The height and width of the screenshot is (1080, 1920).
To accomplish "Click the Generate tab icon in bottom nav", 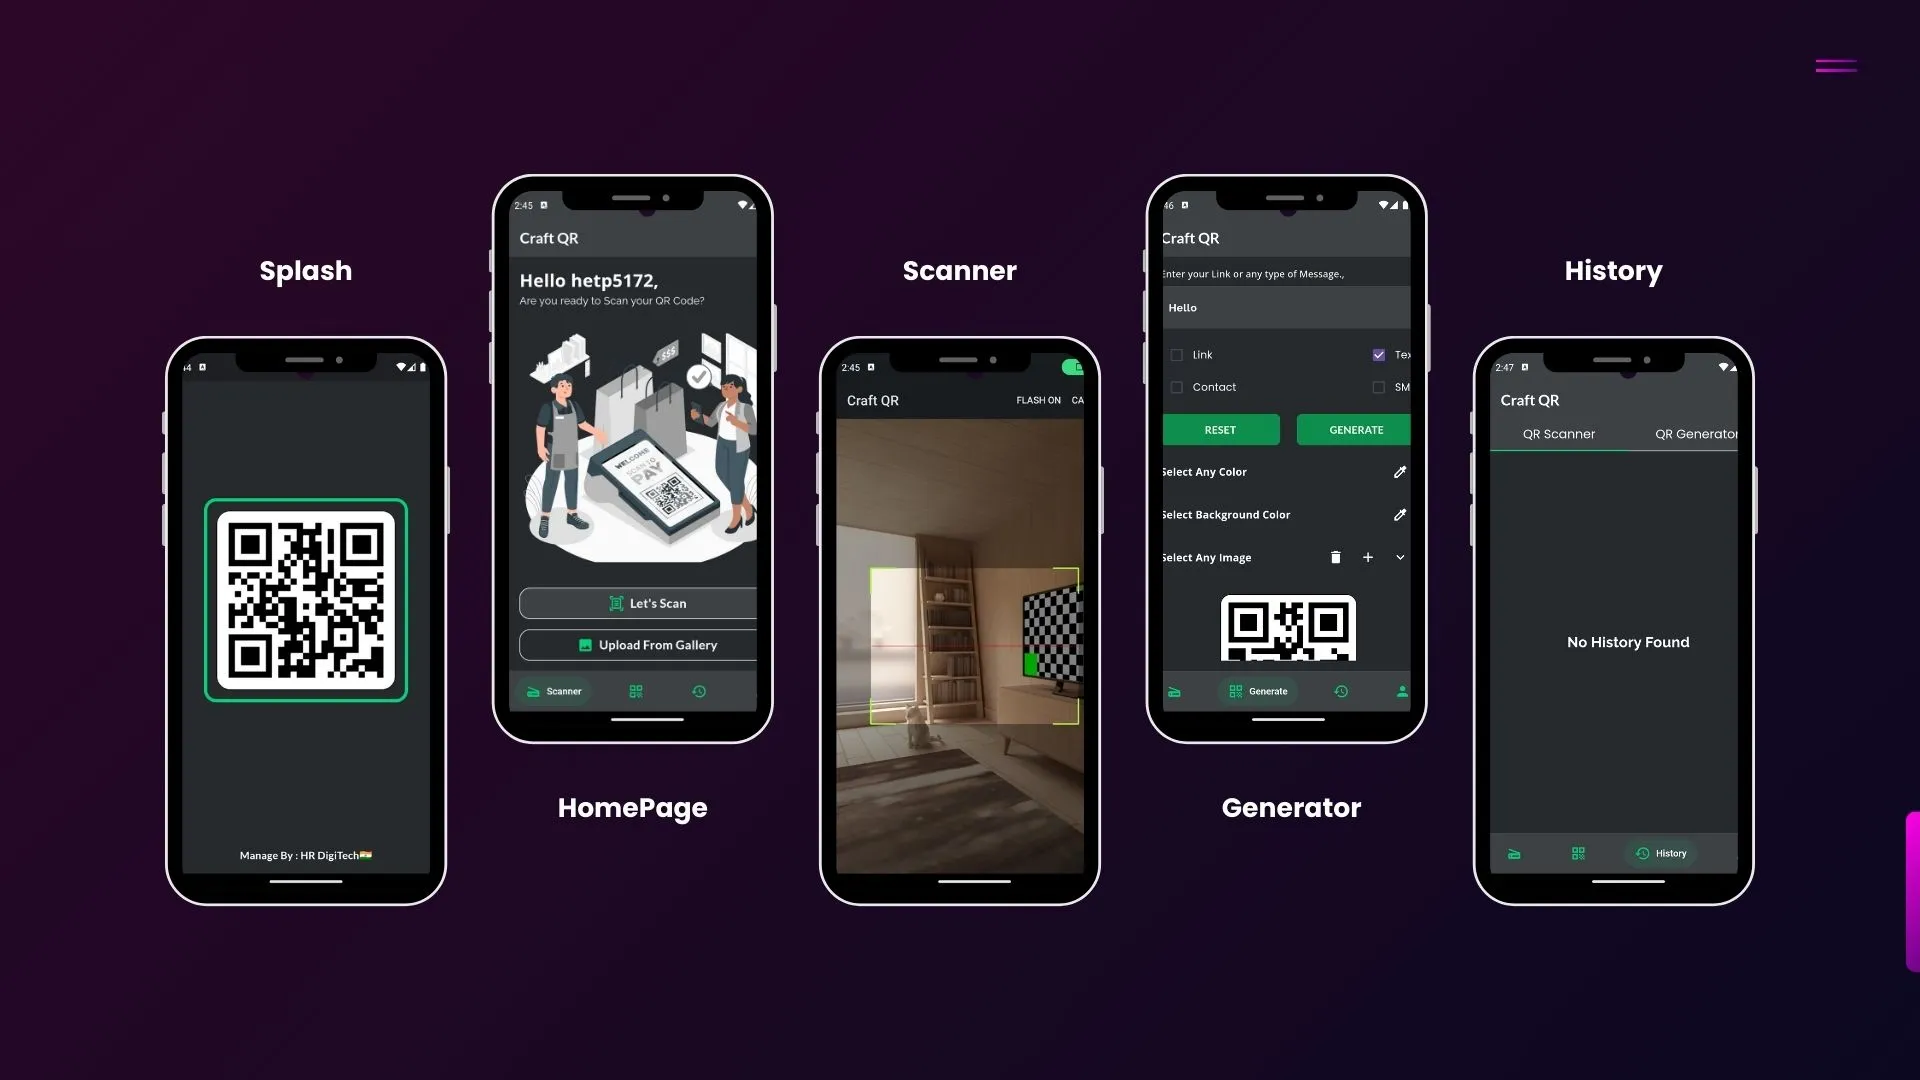I will click(x=1233, y=690).
